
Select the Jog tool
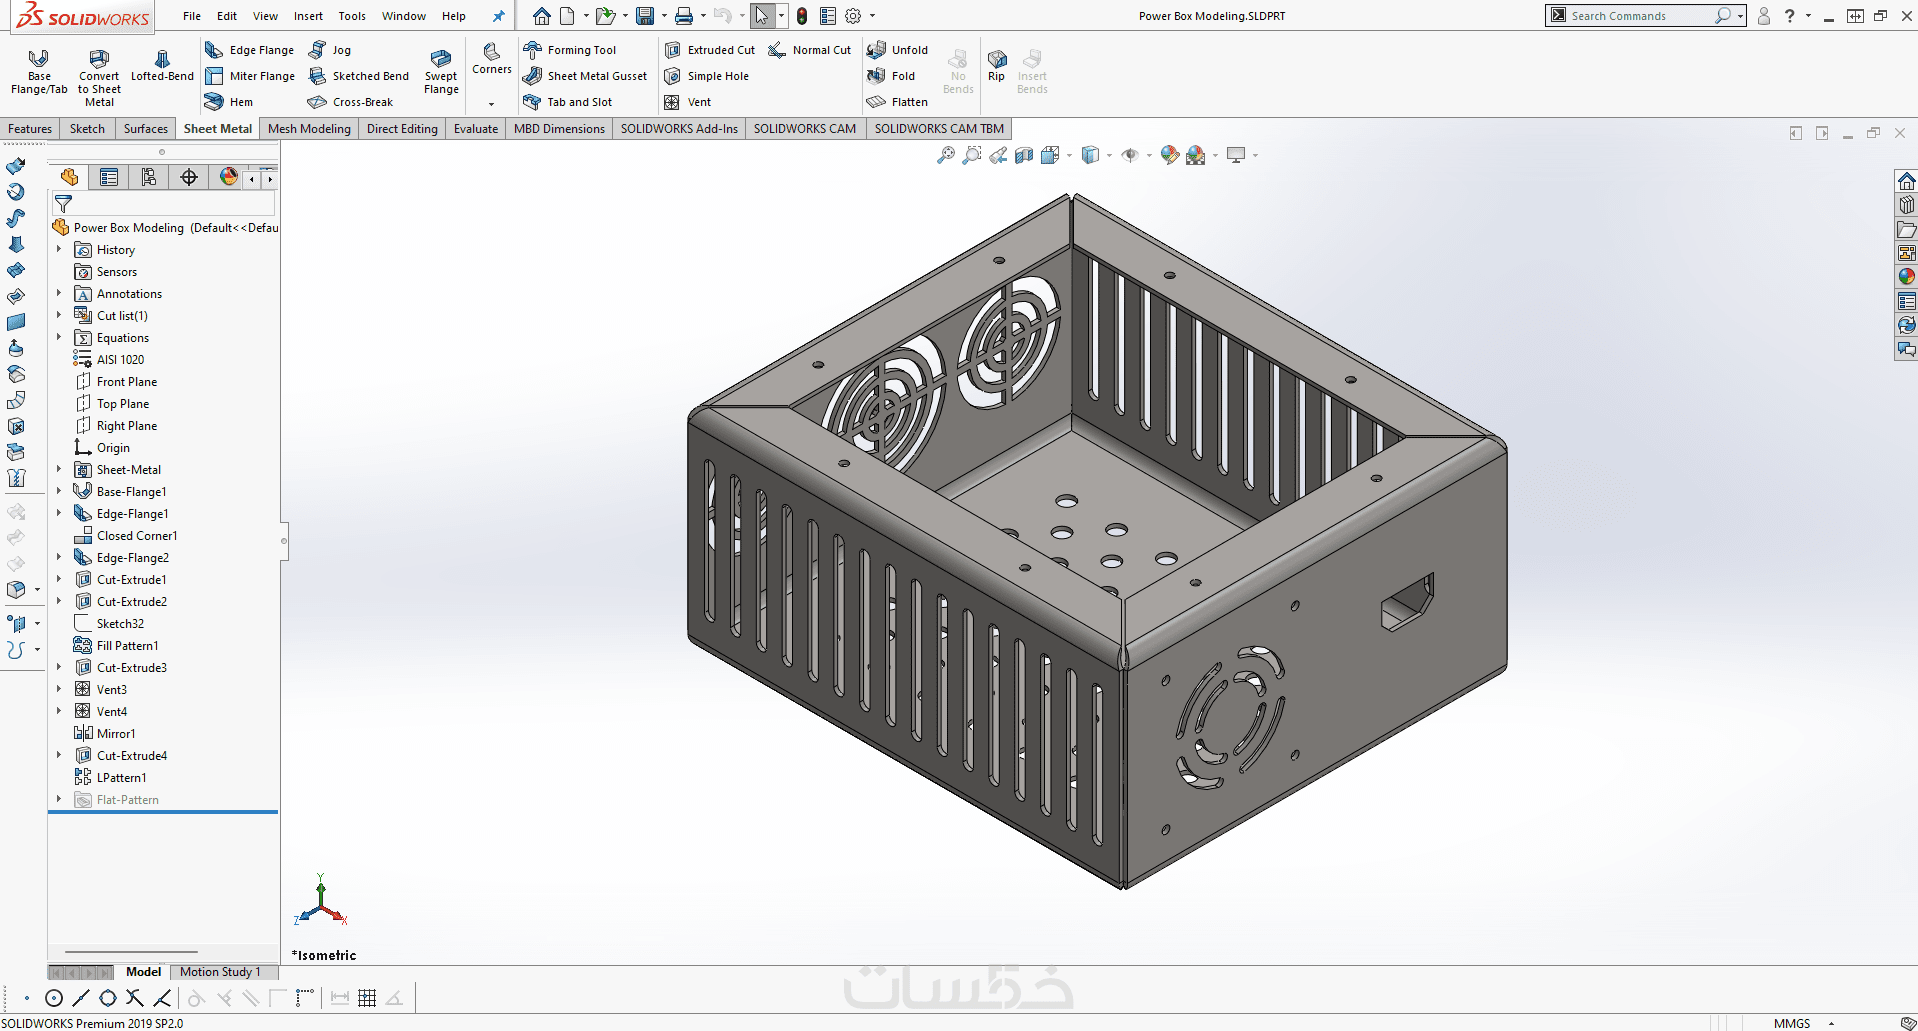click(330, 50)
